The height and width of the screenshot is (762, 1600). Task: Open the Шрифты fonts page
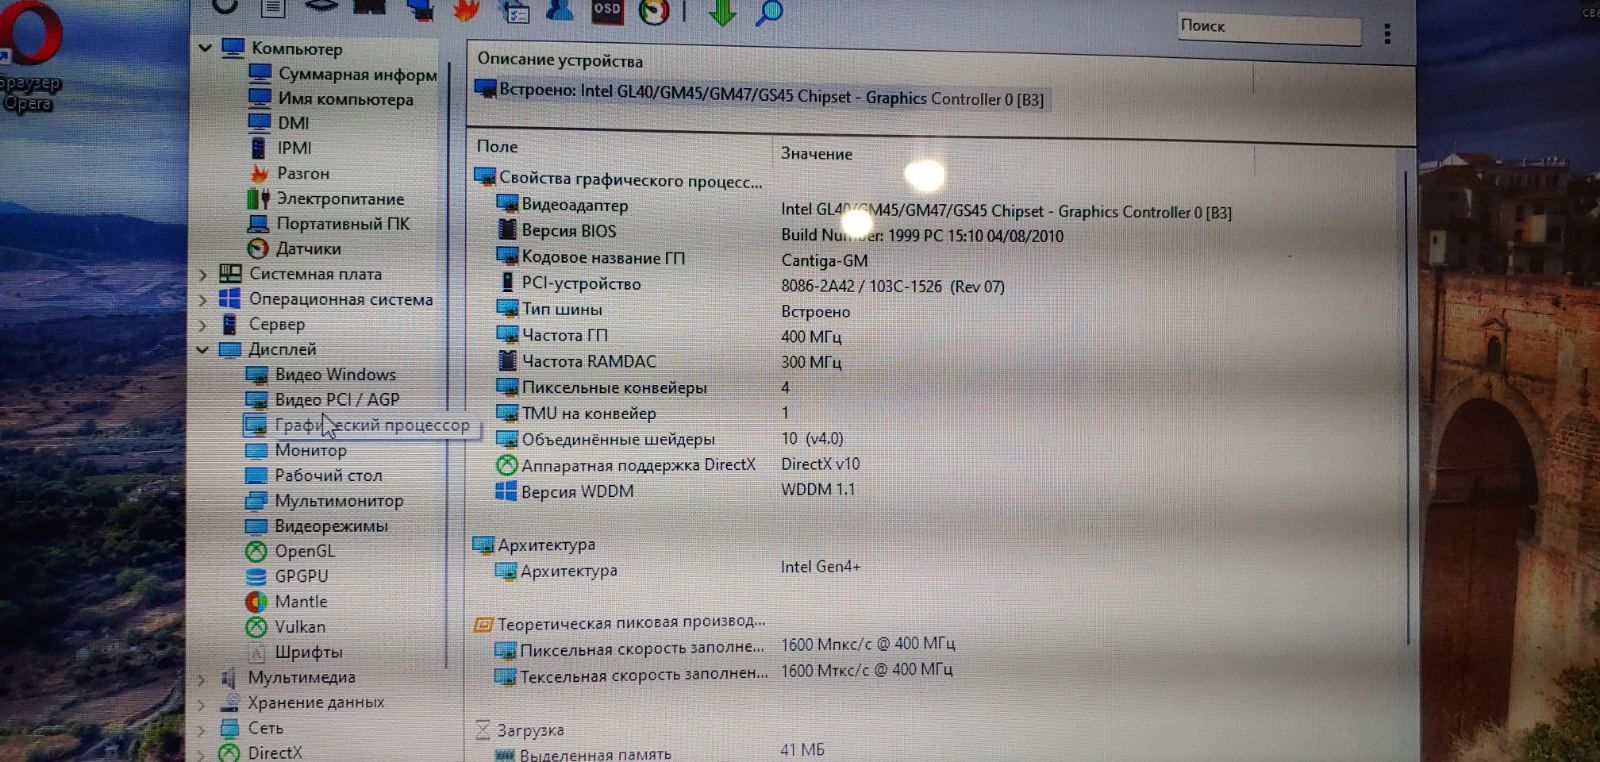tap(295, 652)
